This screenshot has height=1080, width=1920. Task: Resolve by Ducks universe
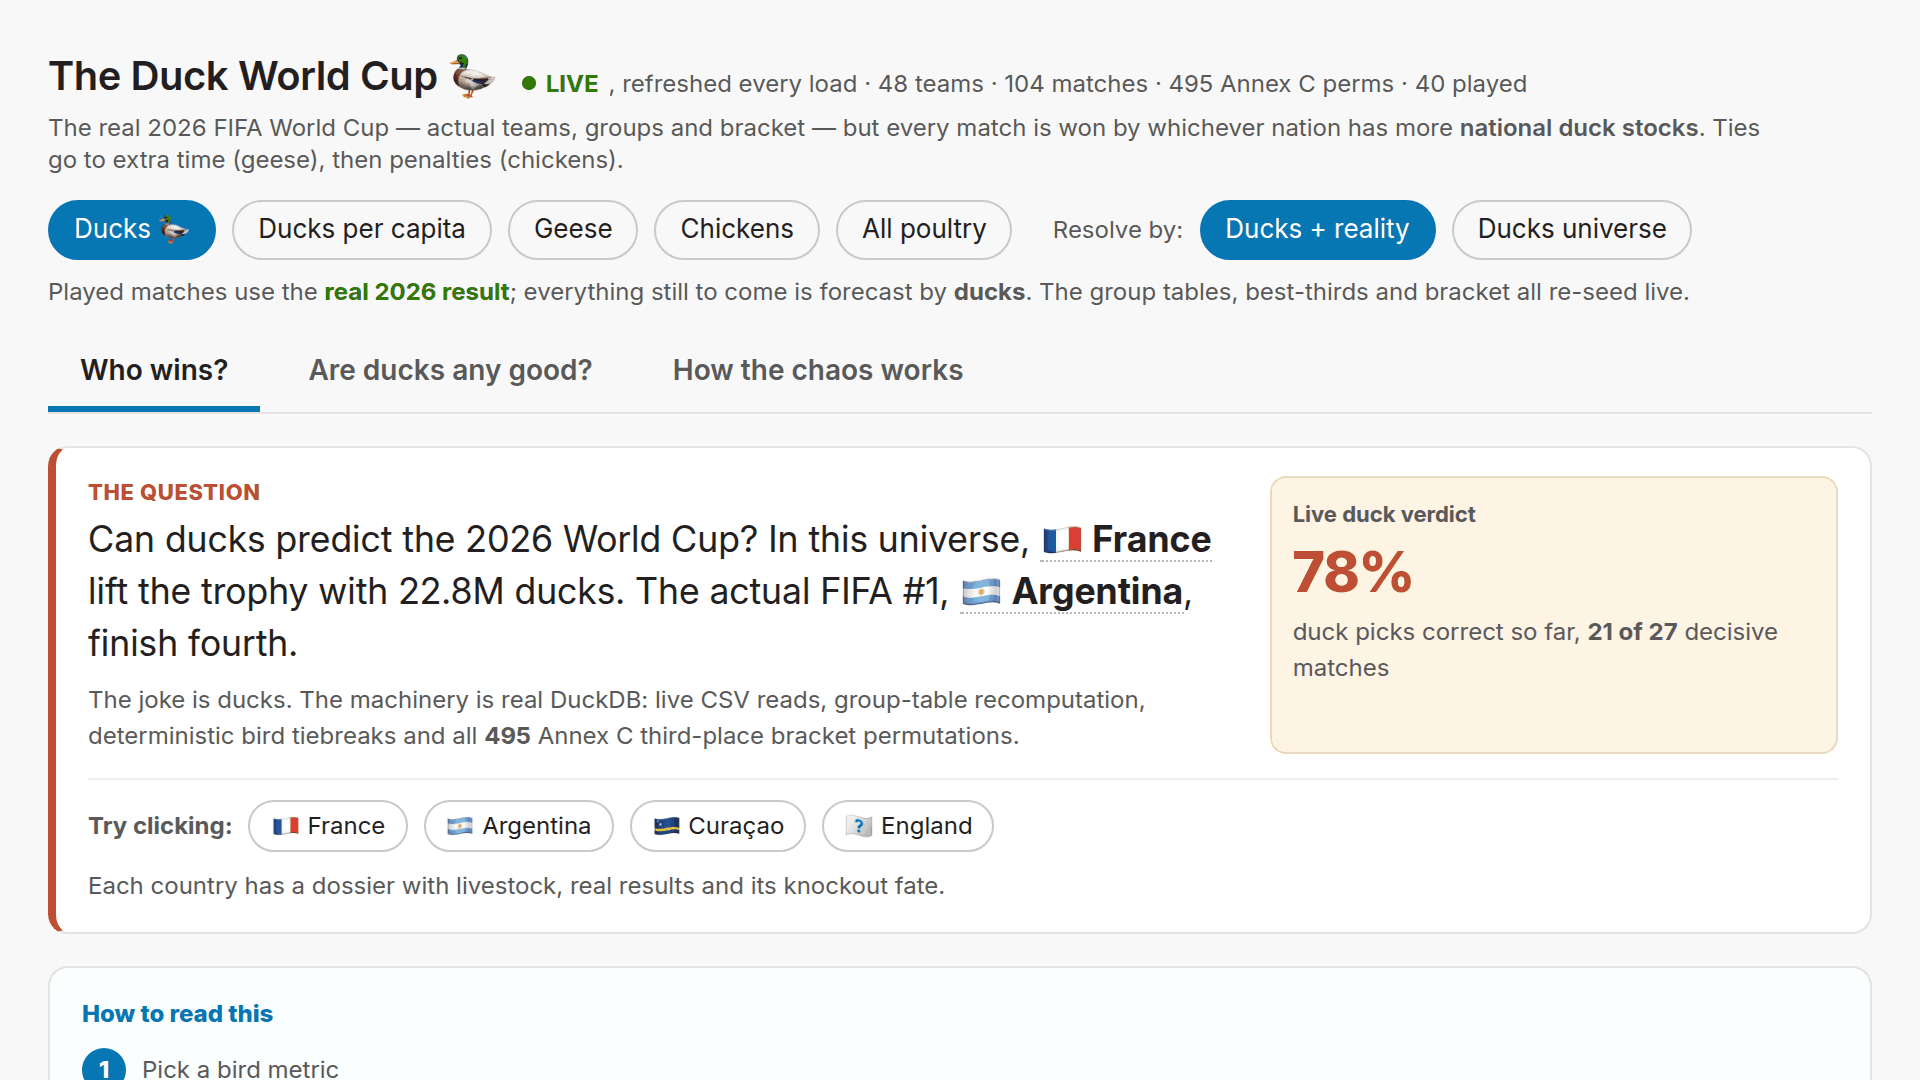click(x=1572, y=230)
